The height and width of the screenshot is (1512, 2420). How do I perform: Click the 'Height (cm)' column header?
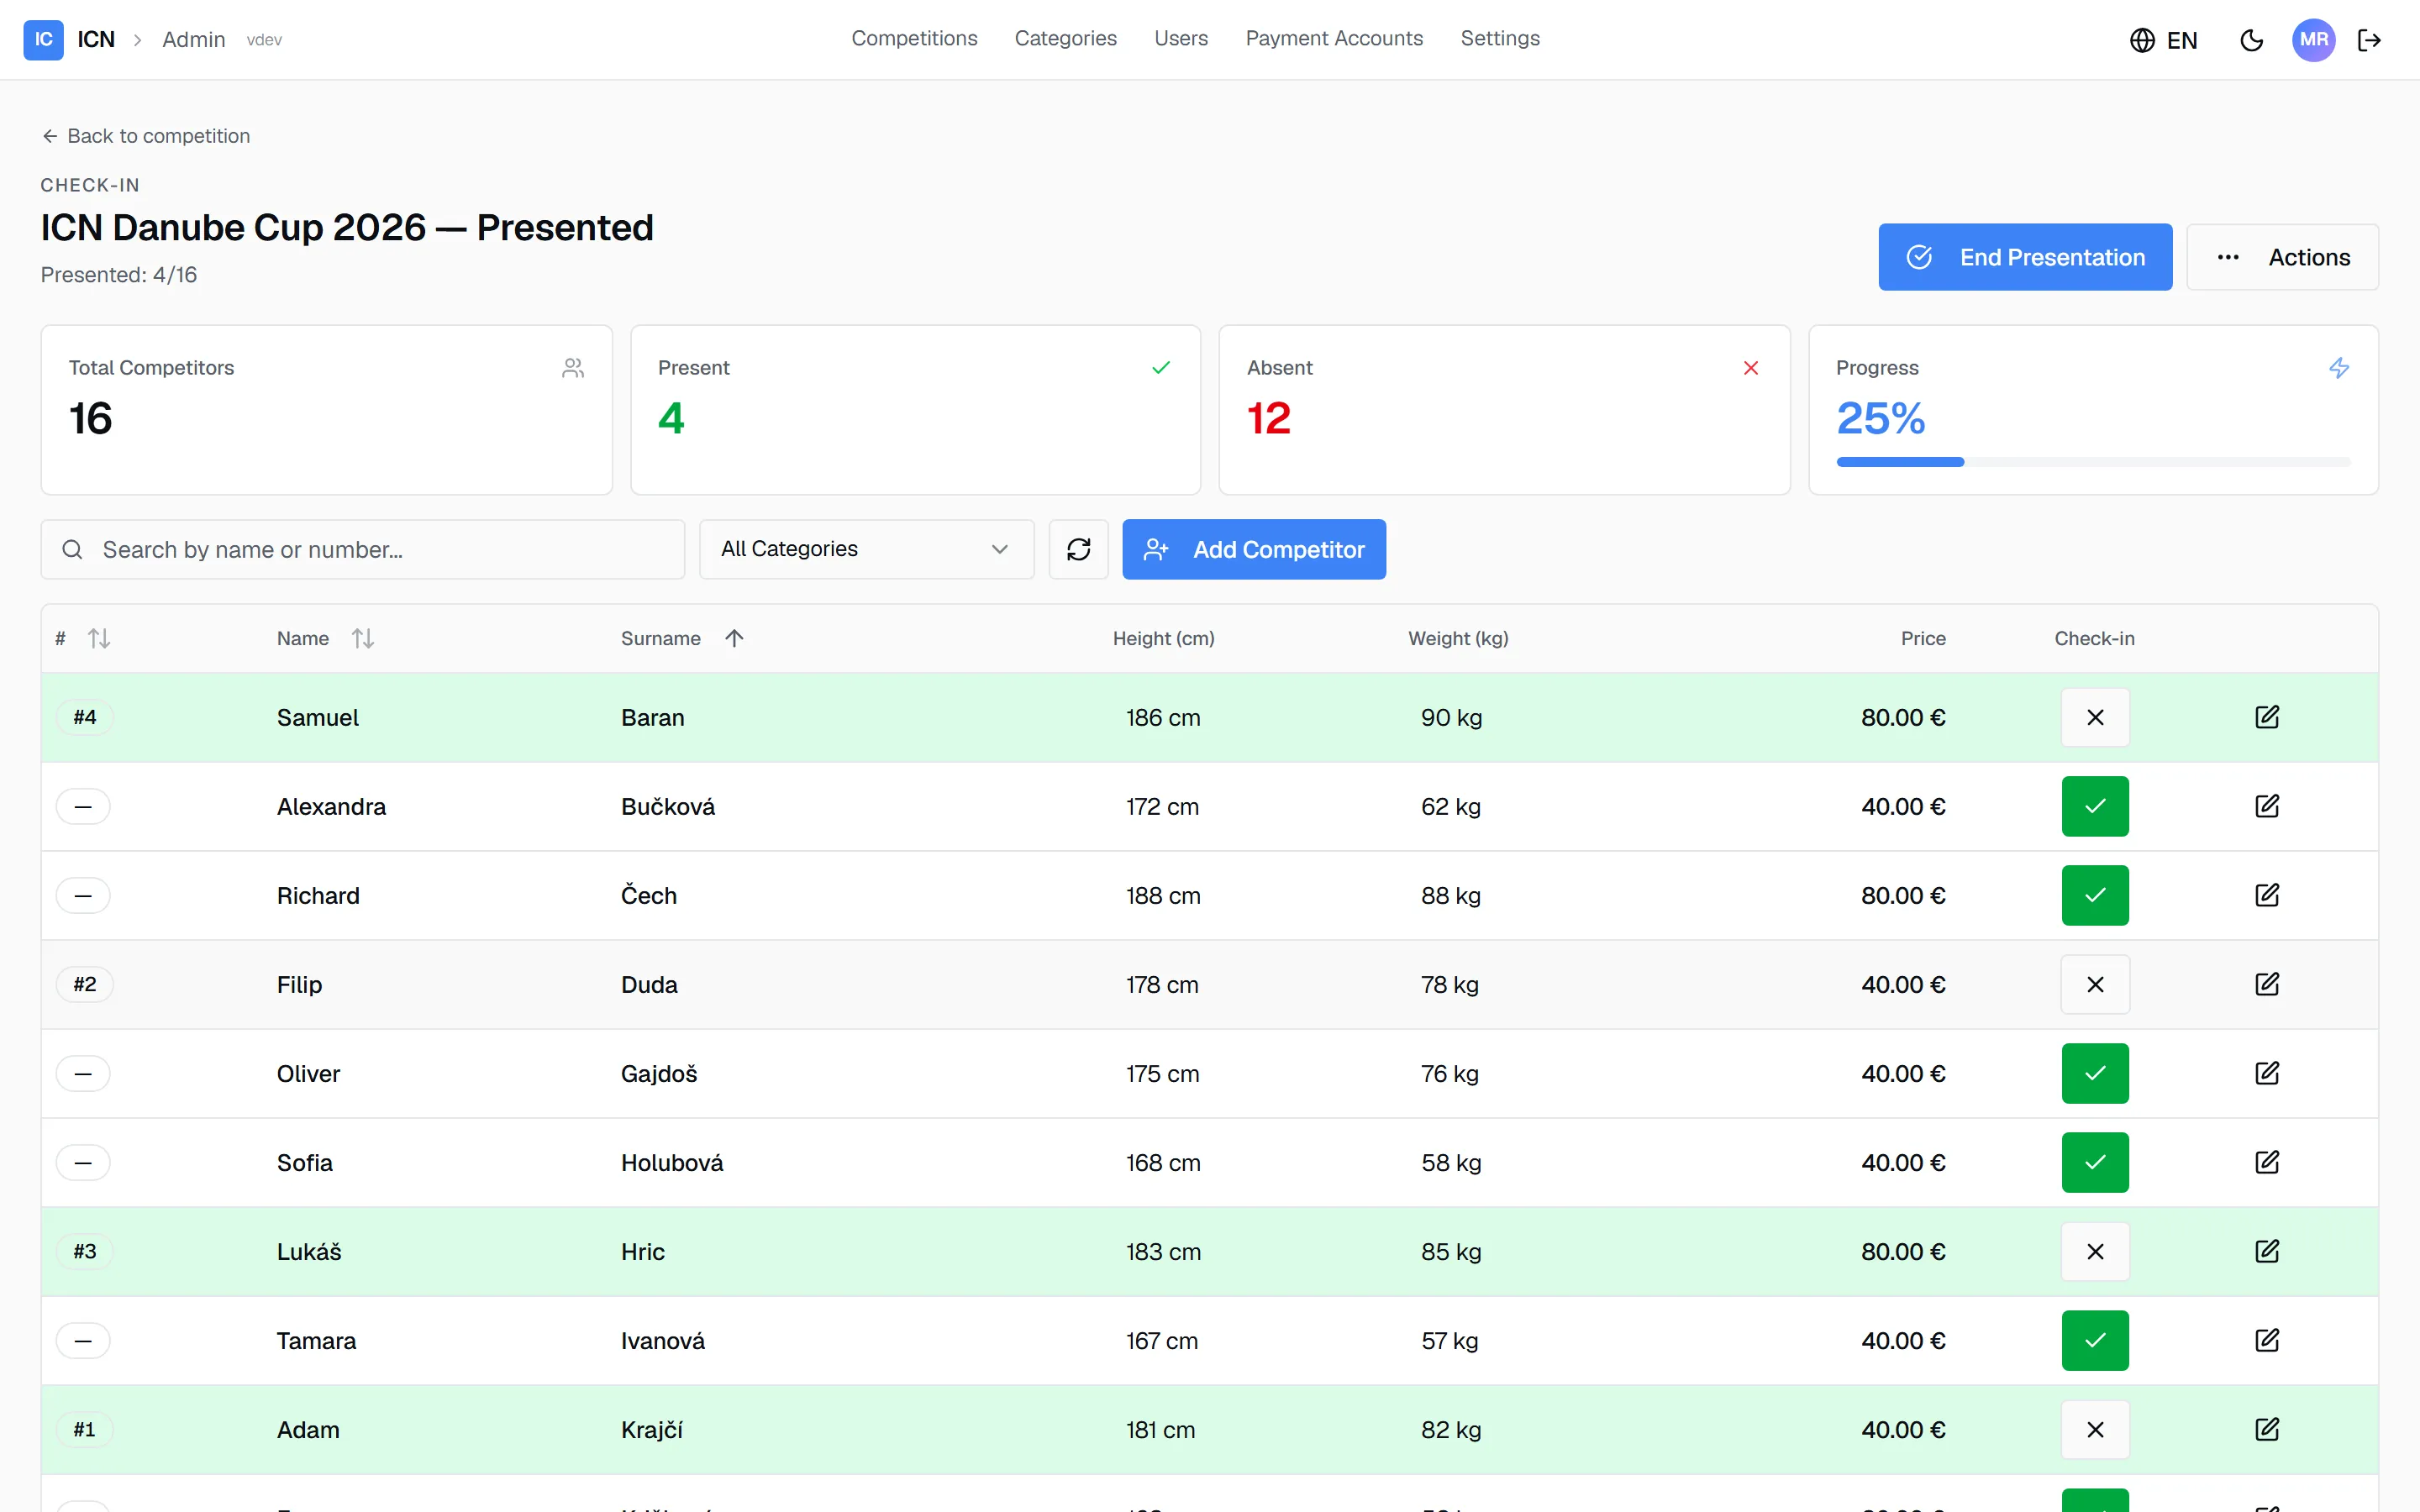tap(1164, 638)
